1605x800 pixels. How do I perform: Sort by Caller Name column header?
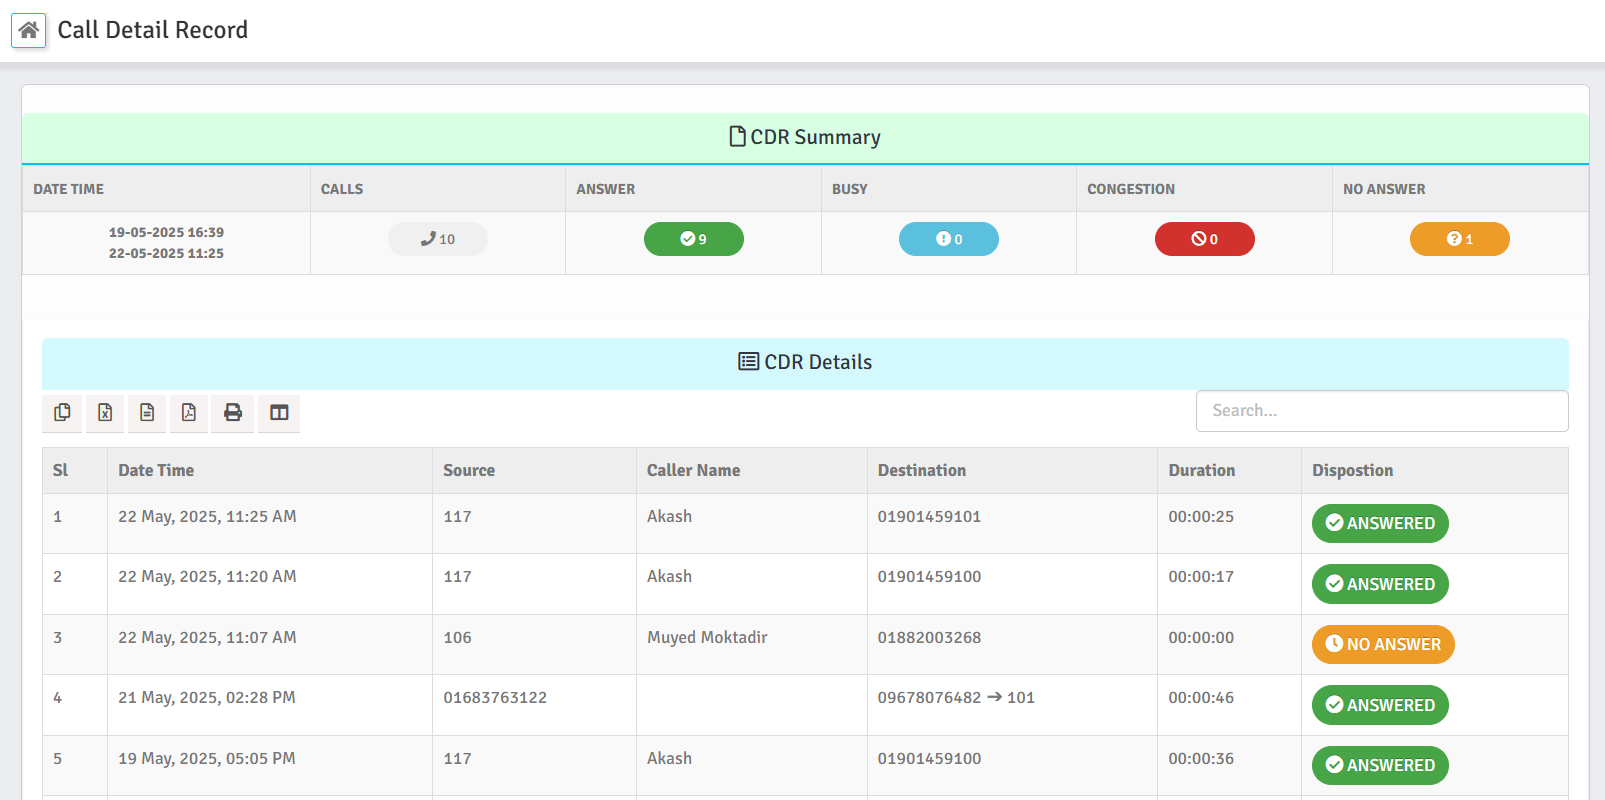point(693,470)
